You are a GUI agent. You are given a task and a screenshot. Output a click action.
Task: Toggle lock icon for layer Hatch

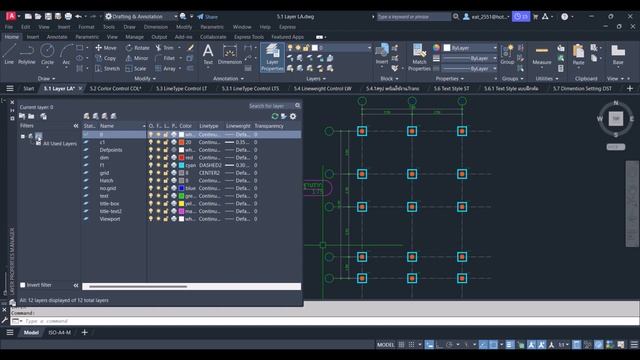(x=166, y=180)
